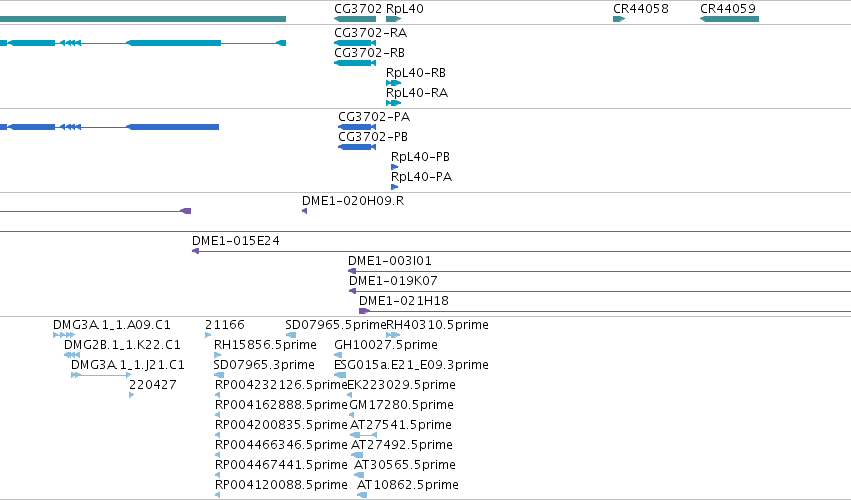
Task: Select the AT30565.5prime label
Action: (404, 465)
